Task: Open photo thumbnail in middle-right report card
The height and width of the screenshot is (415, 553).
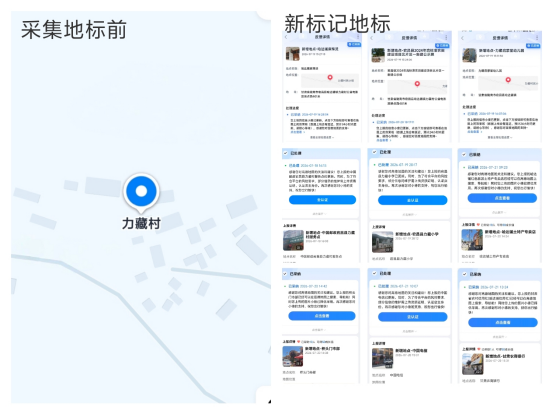Action: click(x=472, y=240)
